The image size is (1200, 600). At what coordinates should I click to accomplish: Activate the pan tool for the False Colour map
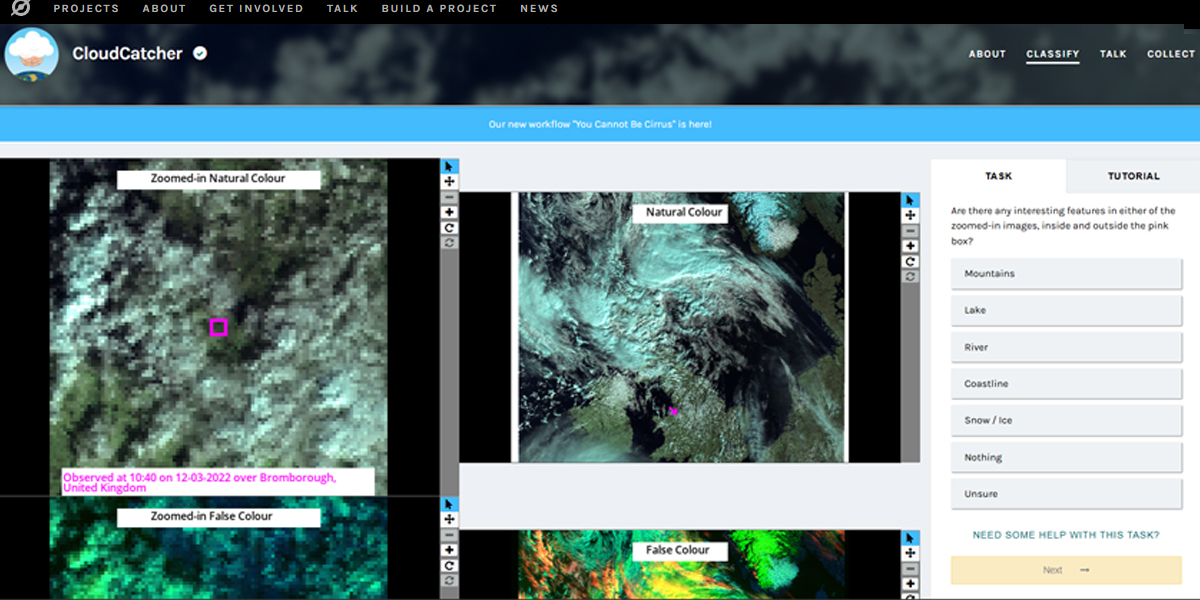click(x=910, y=553)
